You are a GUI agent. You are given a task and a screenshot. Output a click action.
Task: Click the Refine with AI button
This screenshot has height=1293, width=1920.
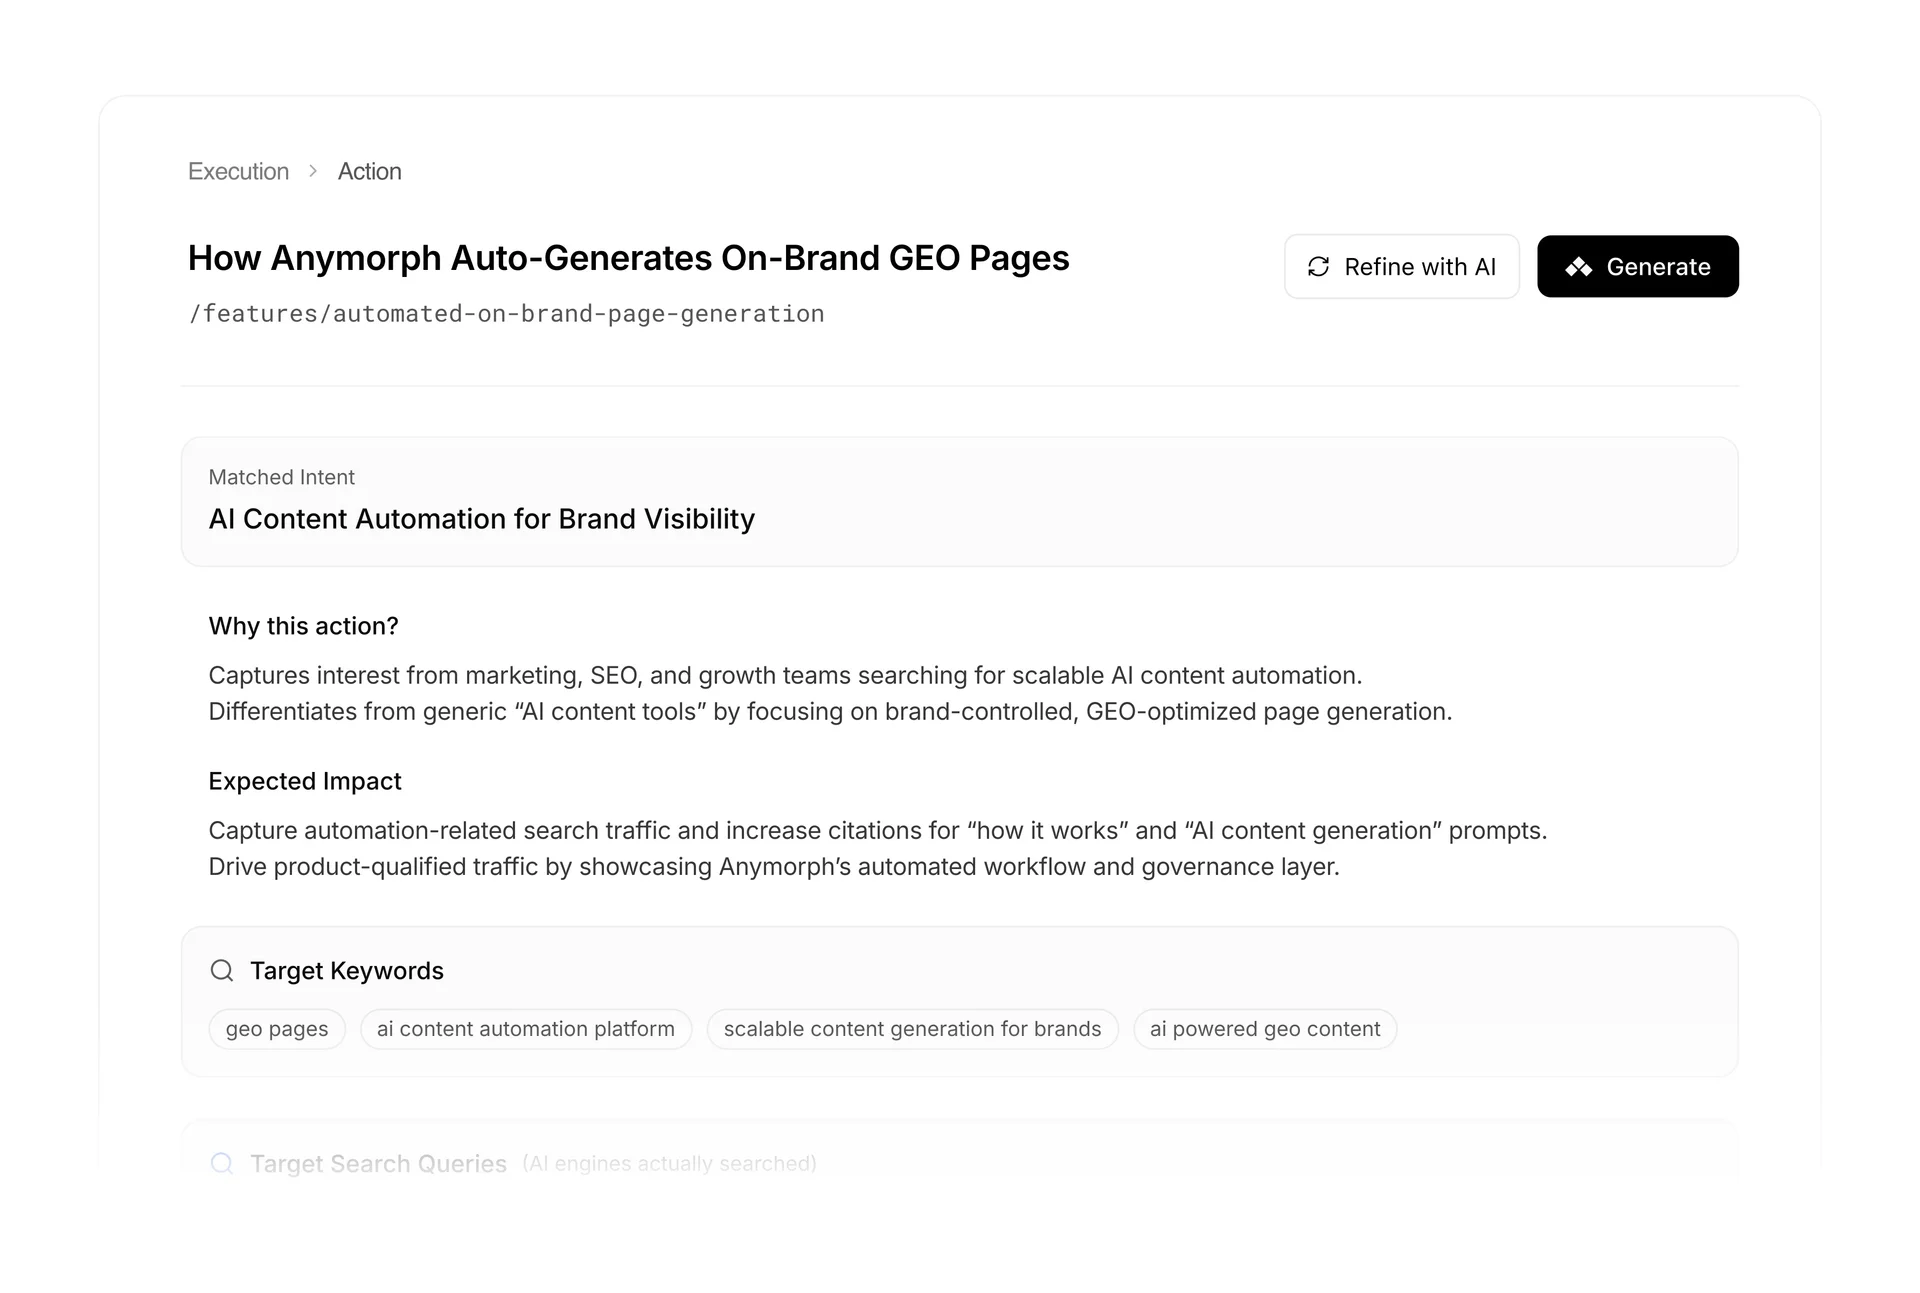pos(1401,266)
